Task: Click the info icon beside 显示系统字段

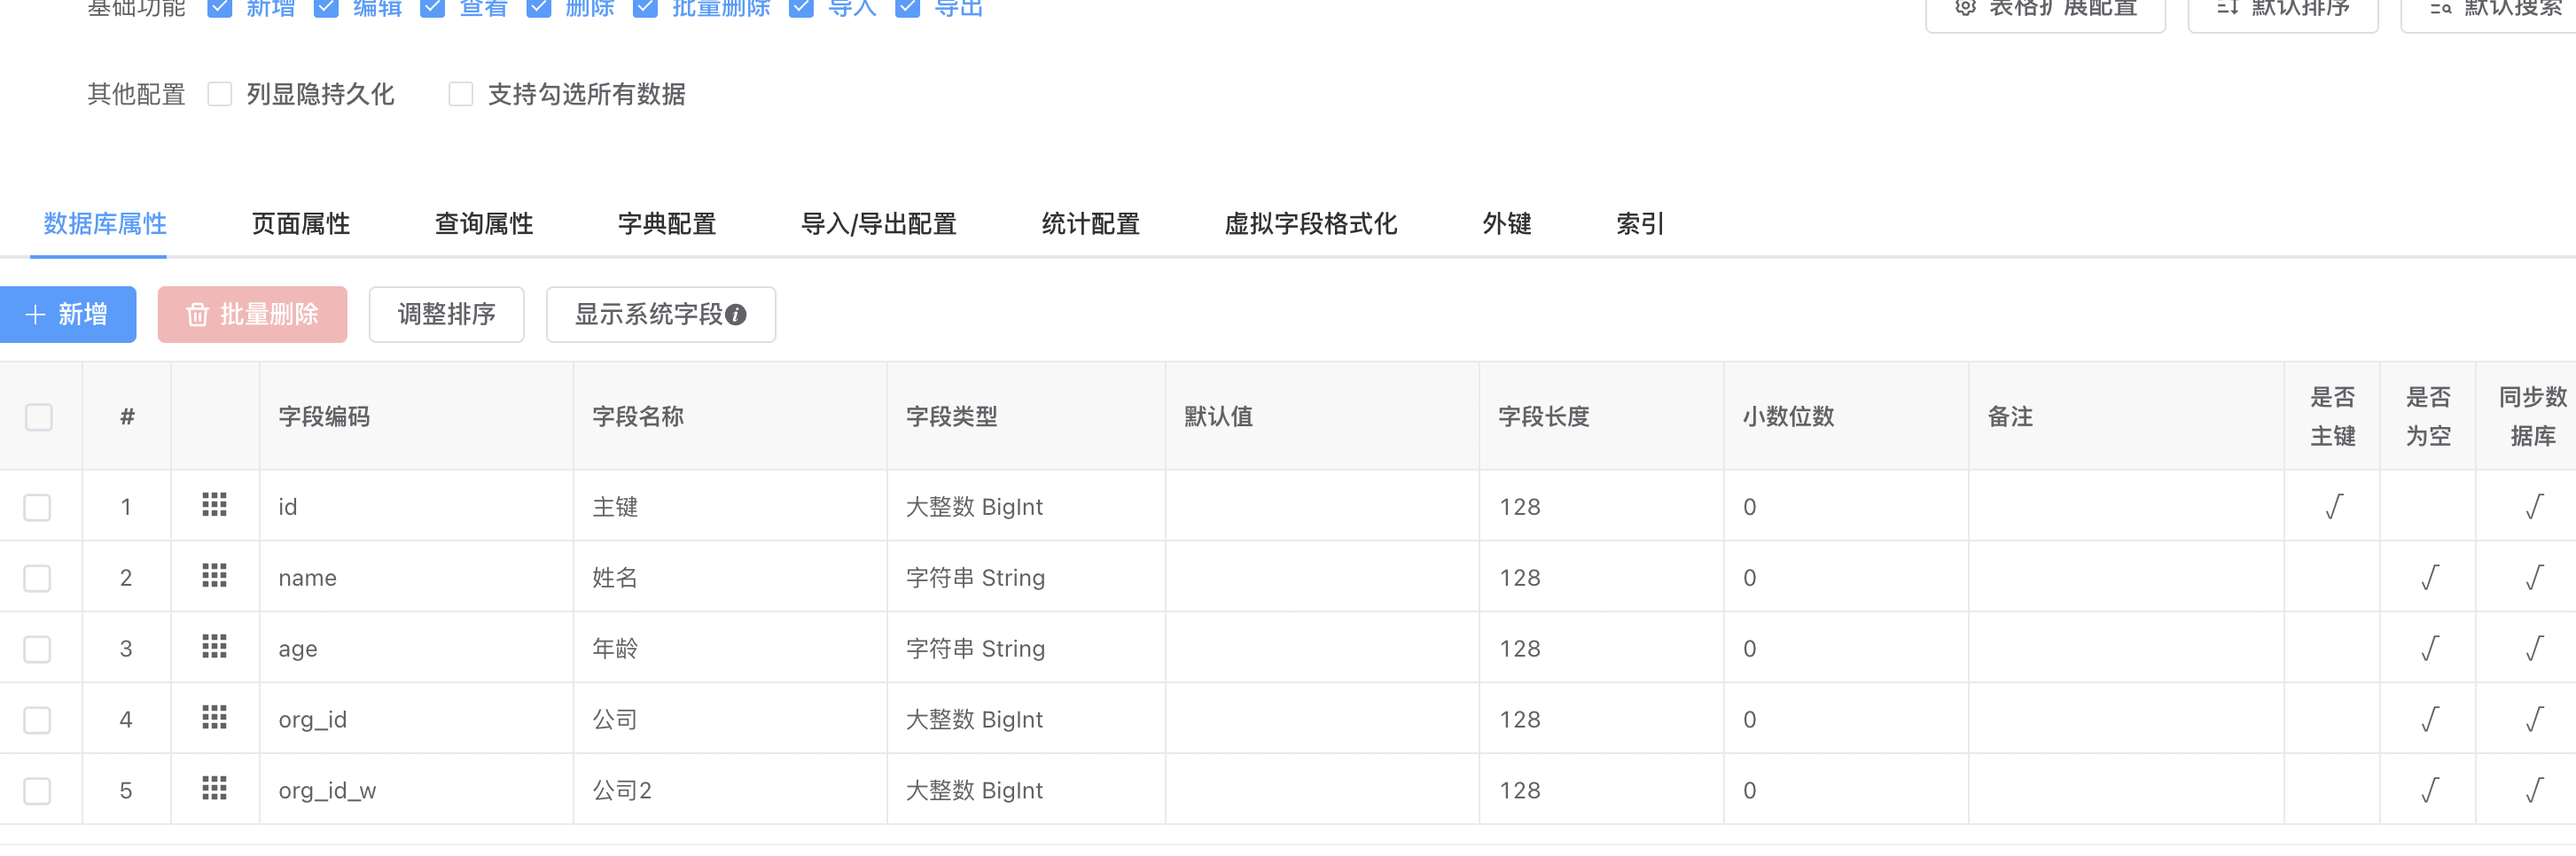Action: coord(736,315)
